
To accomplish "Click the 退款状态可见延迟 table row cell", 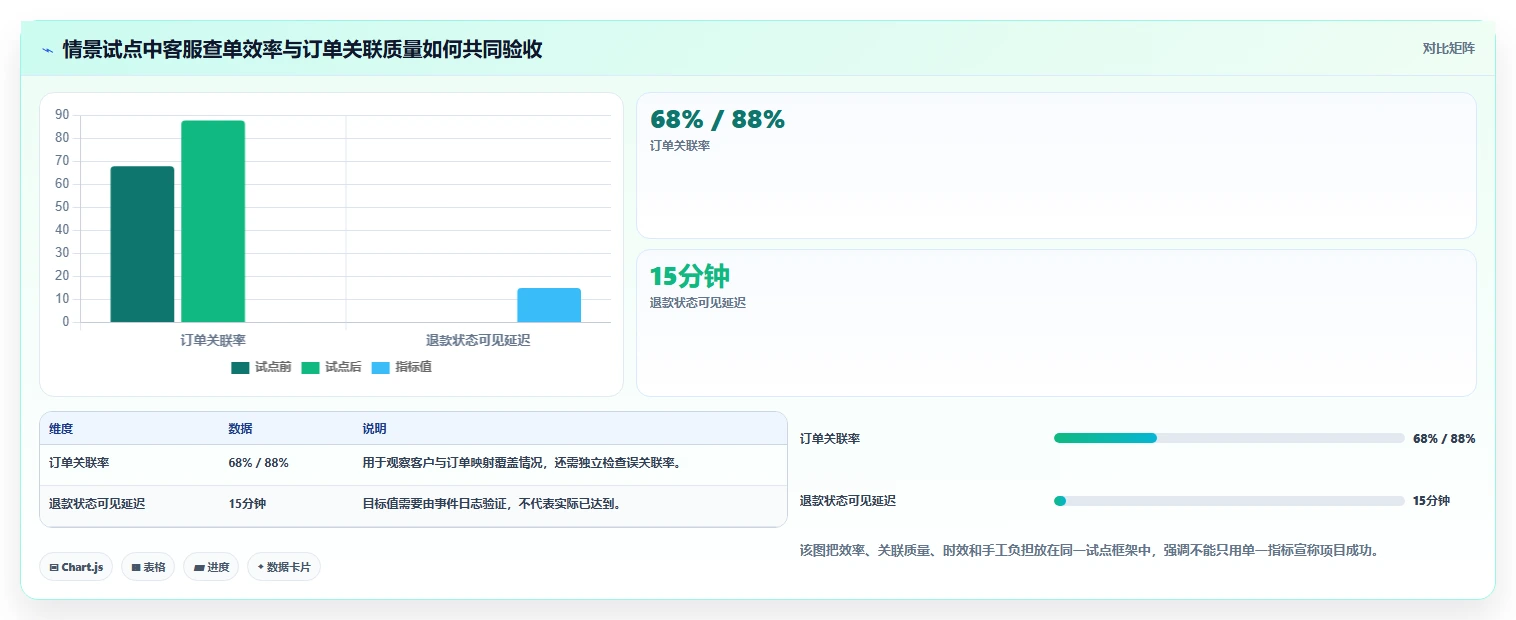I will pyautogui.click(x=97, y=504).
